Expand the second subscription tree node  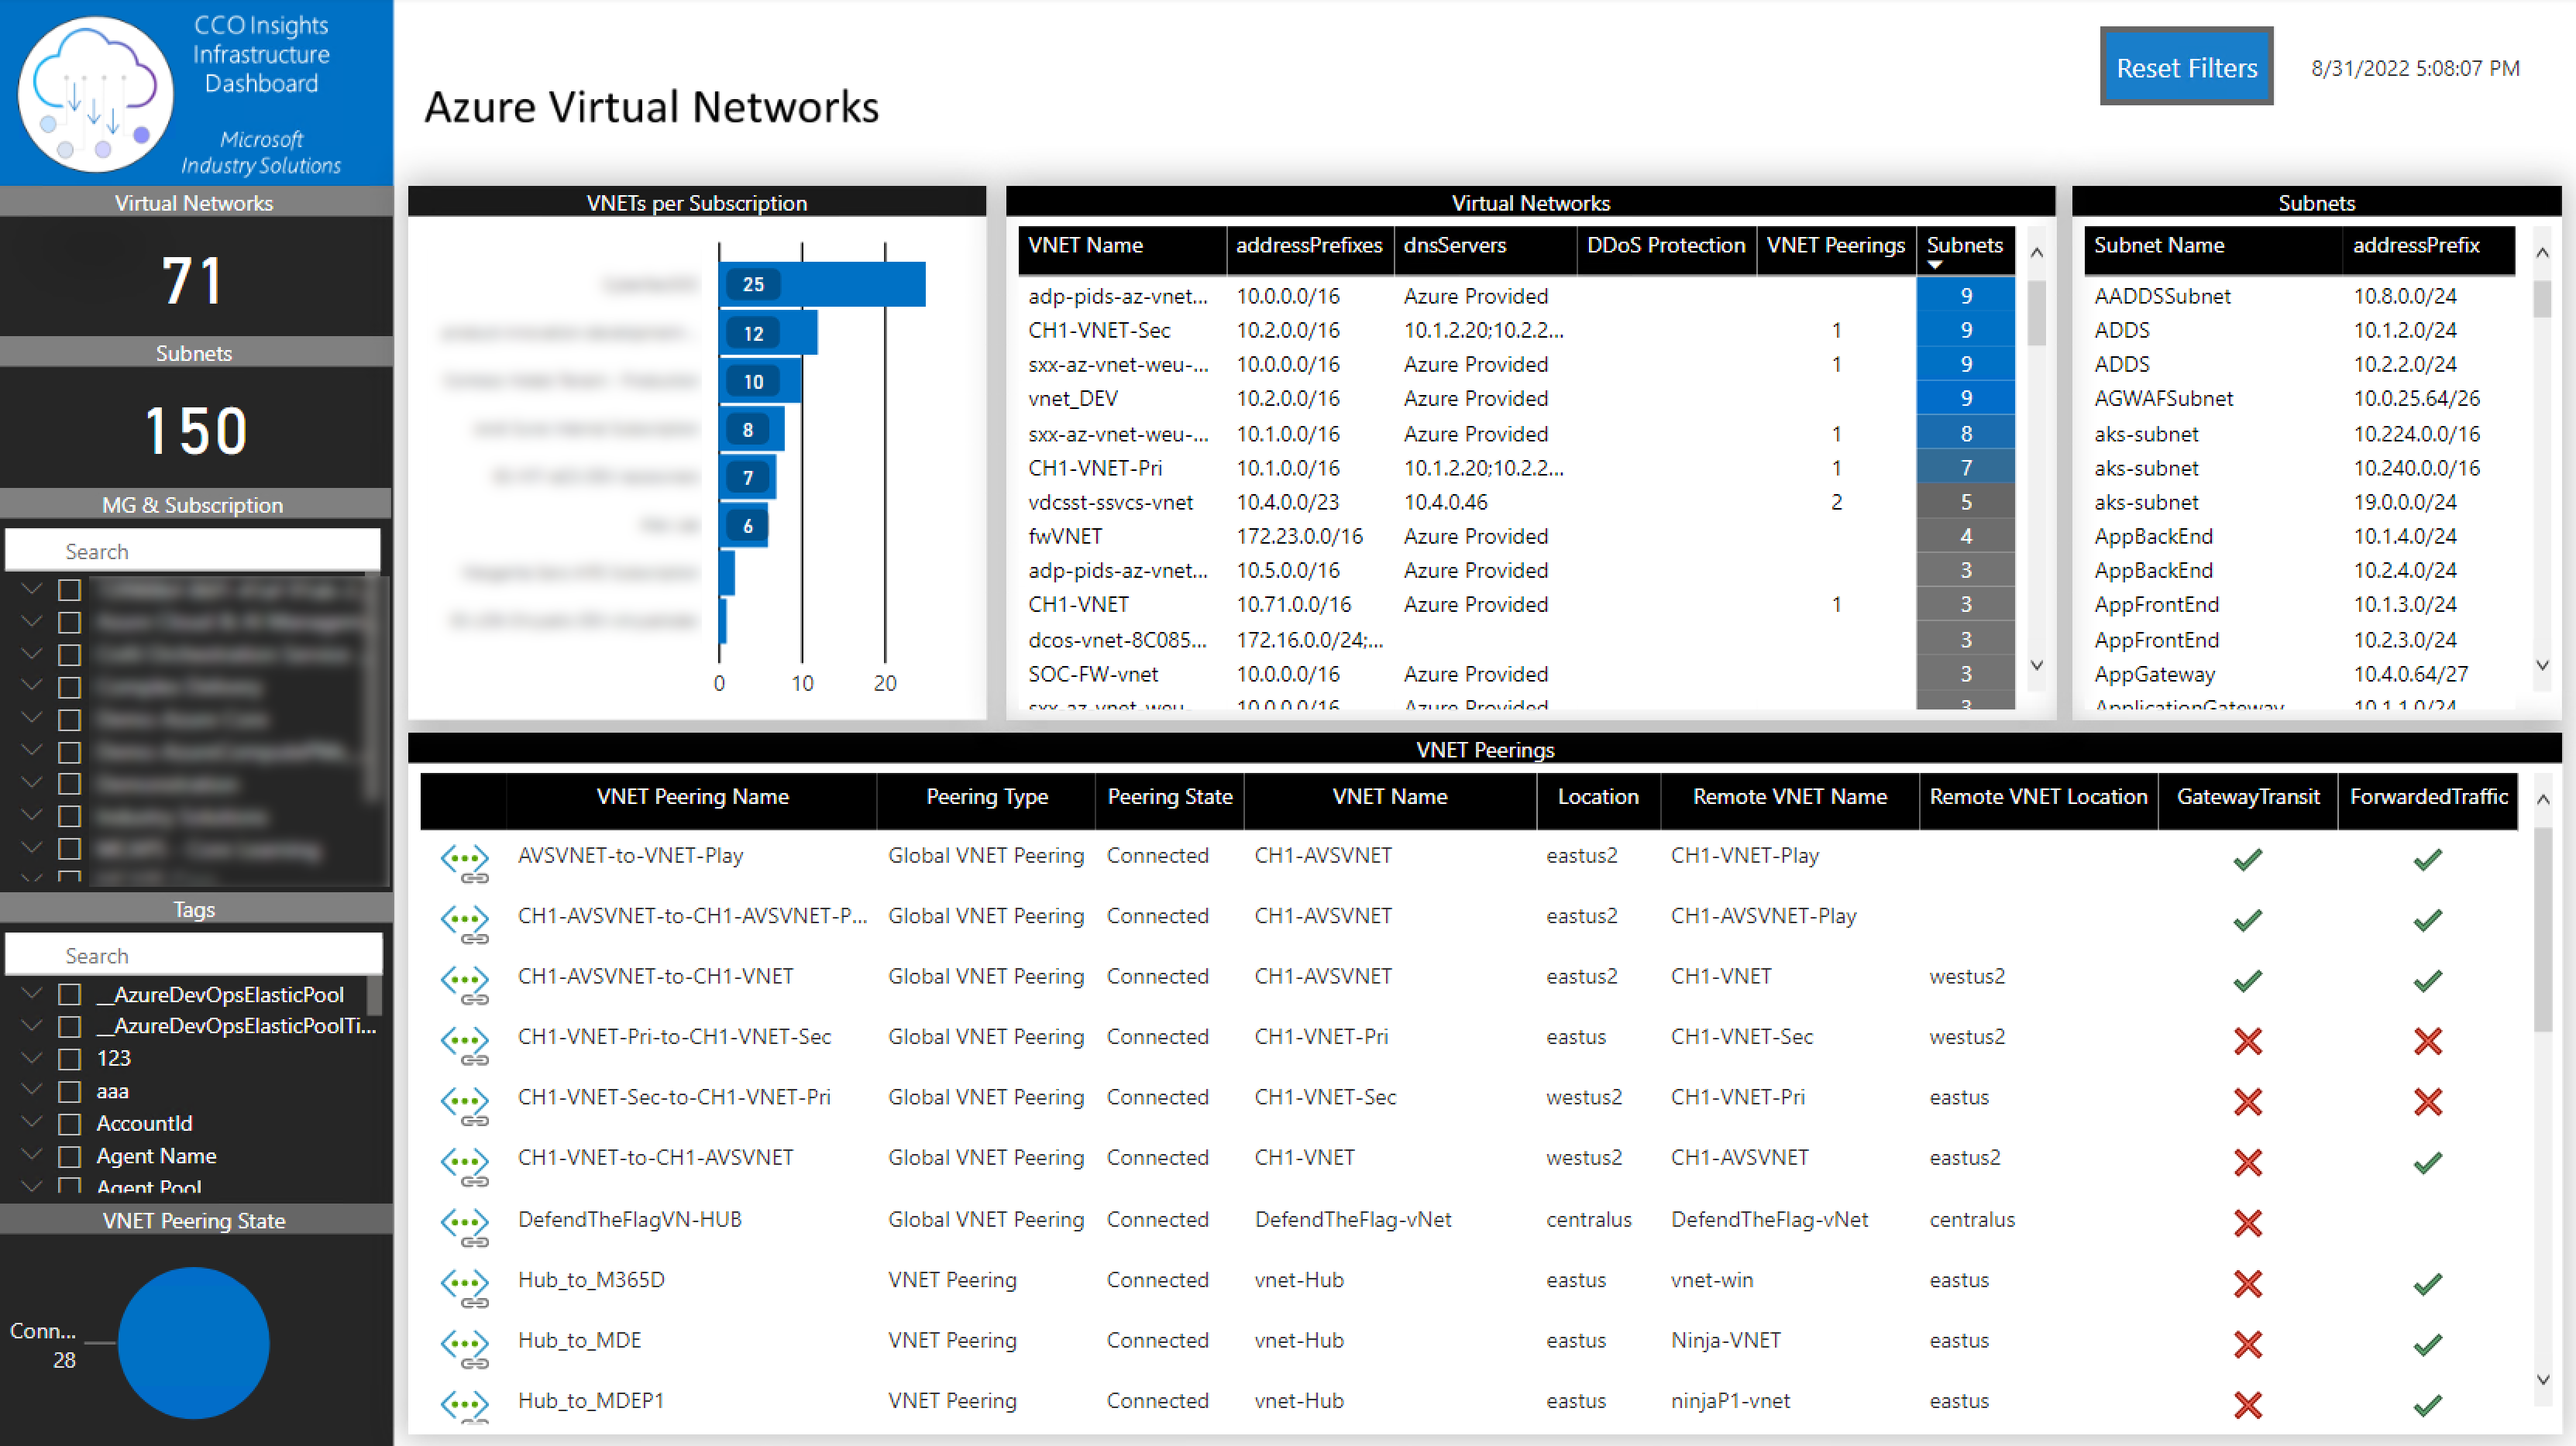pos(32,621)
